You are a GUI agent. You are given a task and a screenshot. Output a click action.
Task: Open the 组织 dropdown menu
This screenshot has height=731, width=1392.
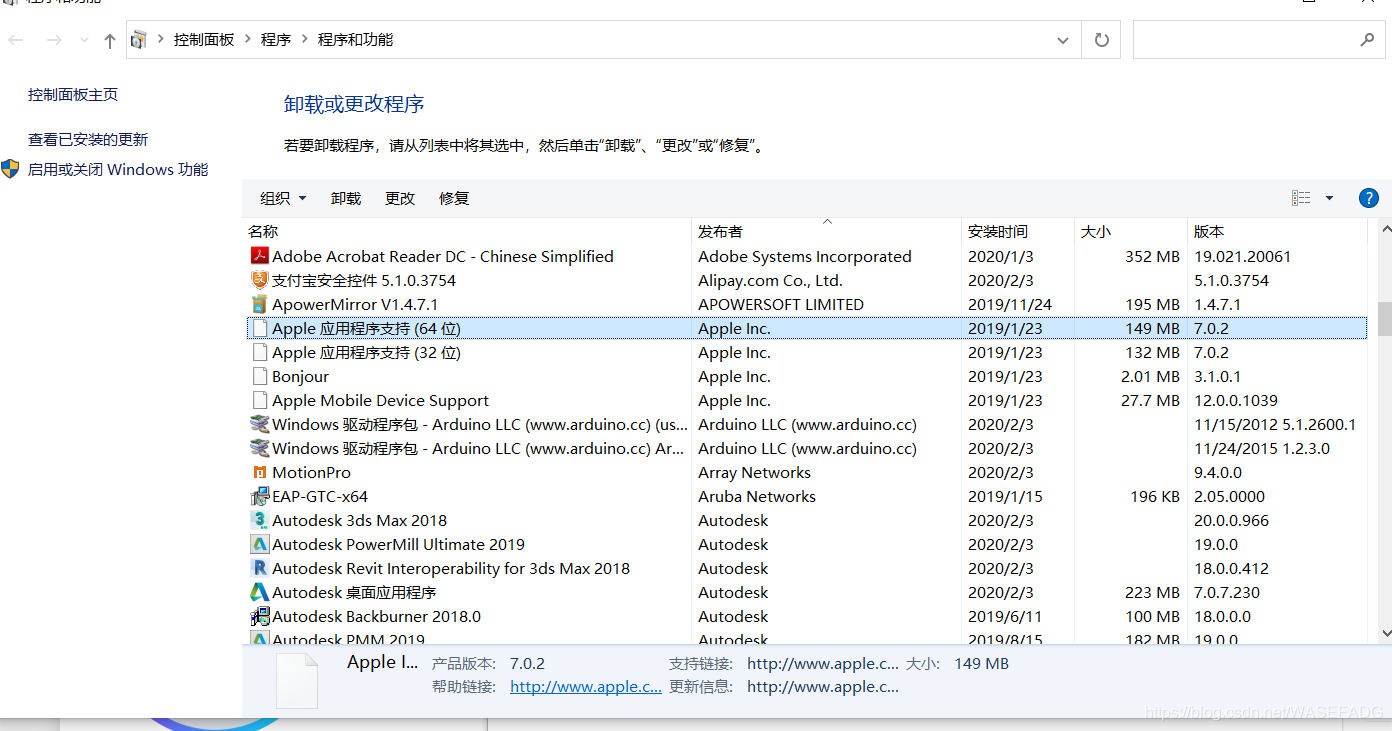point(283,198)
